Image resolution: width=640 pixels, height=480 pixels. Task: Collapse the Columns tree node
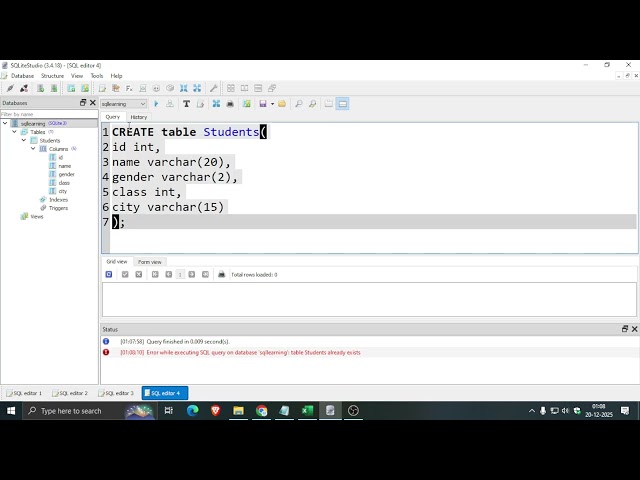point(33,149)
